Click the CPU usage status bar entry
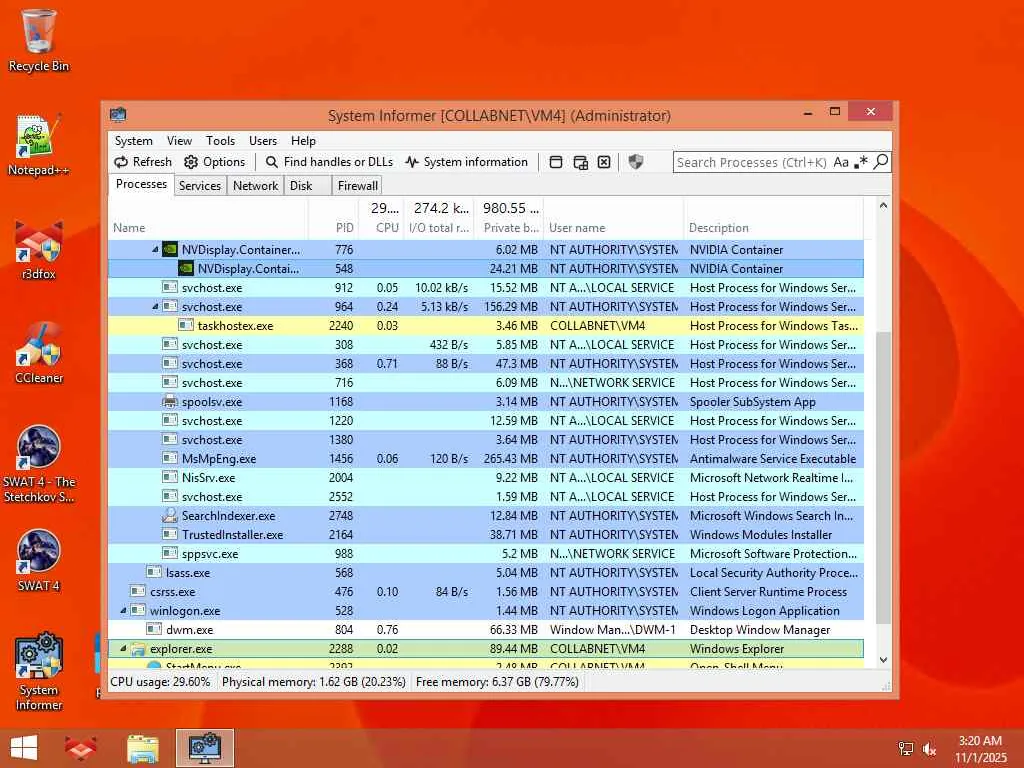 coord(161,682)
